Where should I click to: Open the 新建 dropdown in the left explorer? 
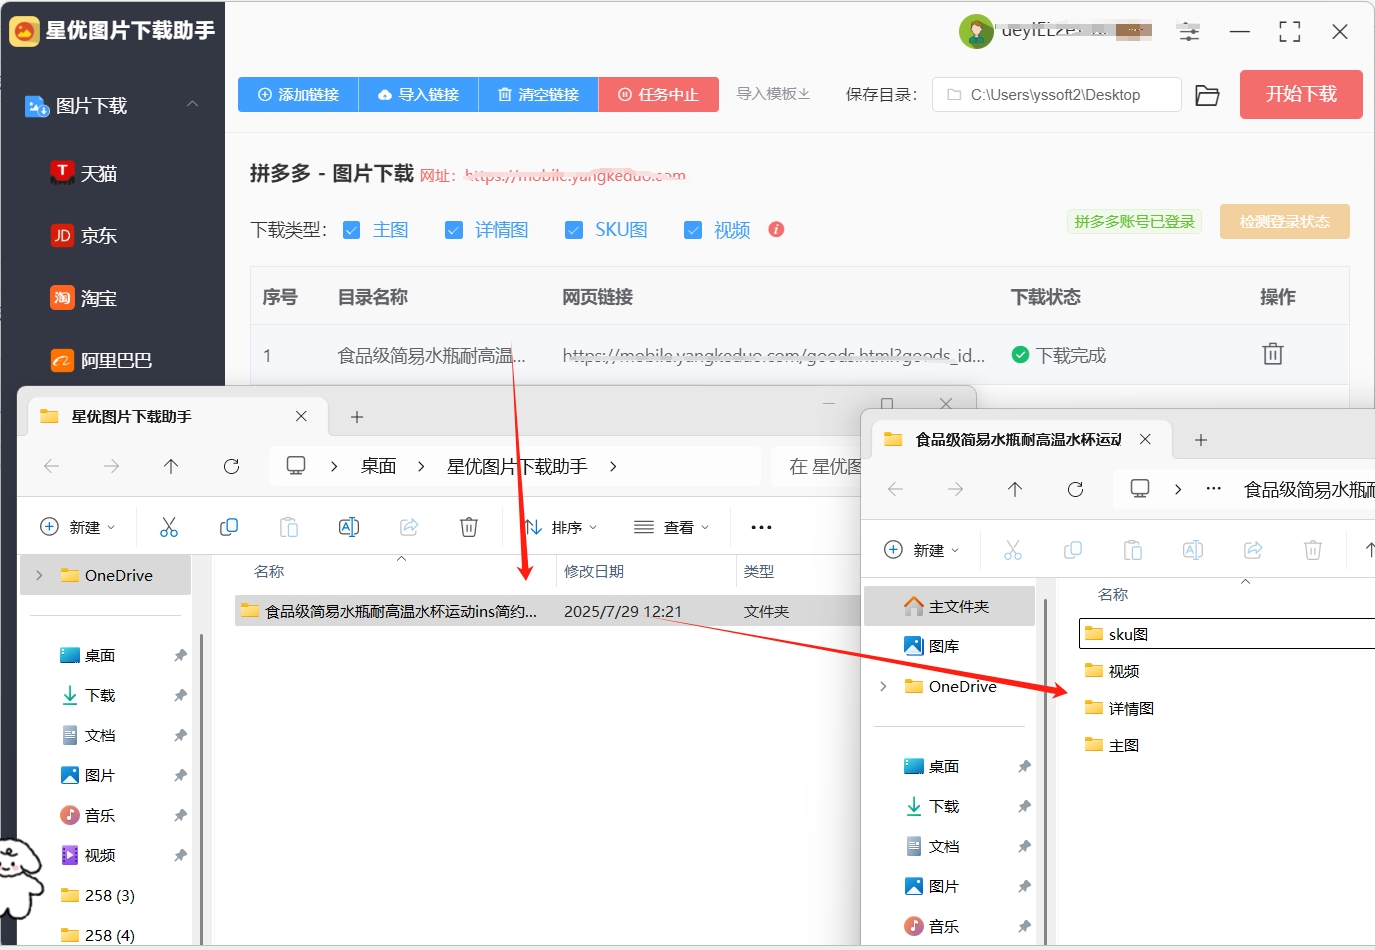pos(77,527)
